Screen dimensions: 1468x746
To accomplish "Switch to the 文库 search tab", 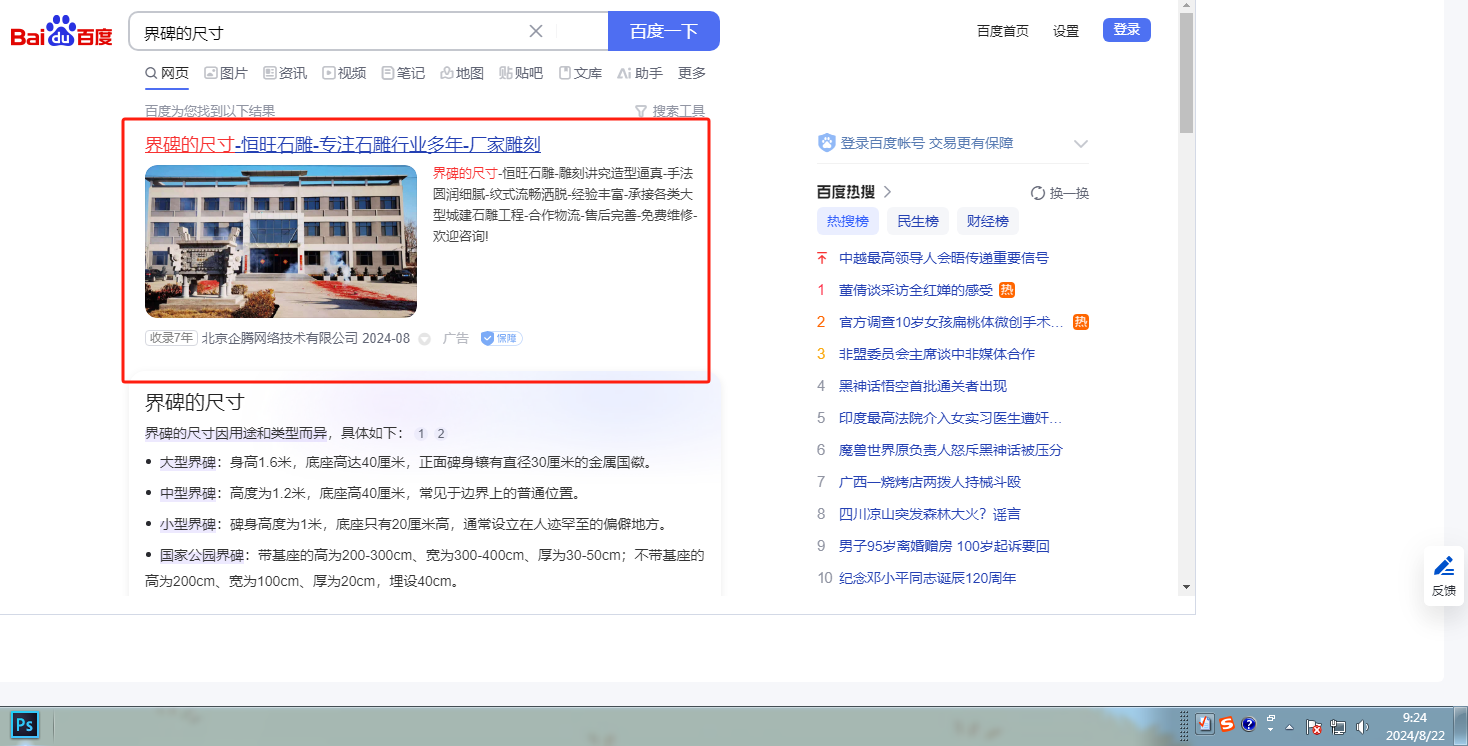I will point(580,73).
